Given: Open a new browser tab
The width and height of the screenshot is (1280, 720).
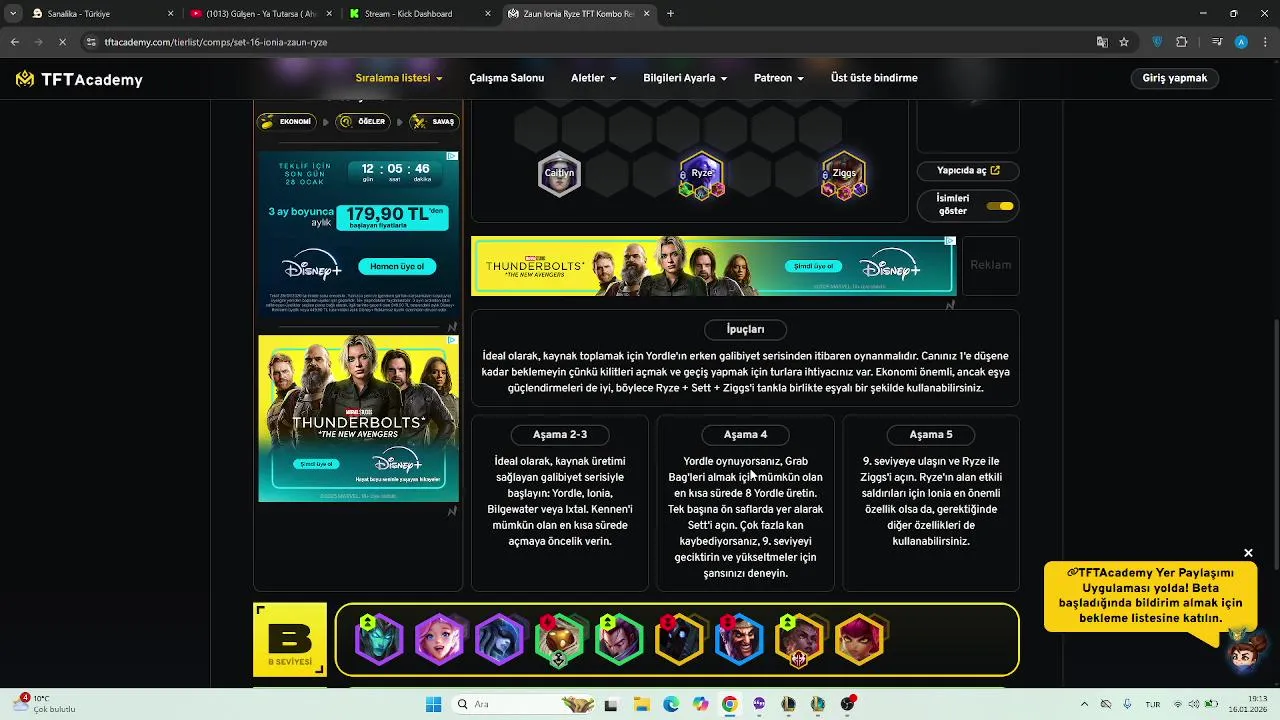Looking at the screenshot, I should pyautogui.click(x=670, y=14).
